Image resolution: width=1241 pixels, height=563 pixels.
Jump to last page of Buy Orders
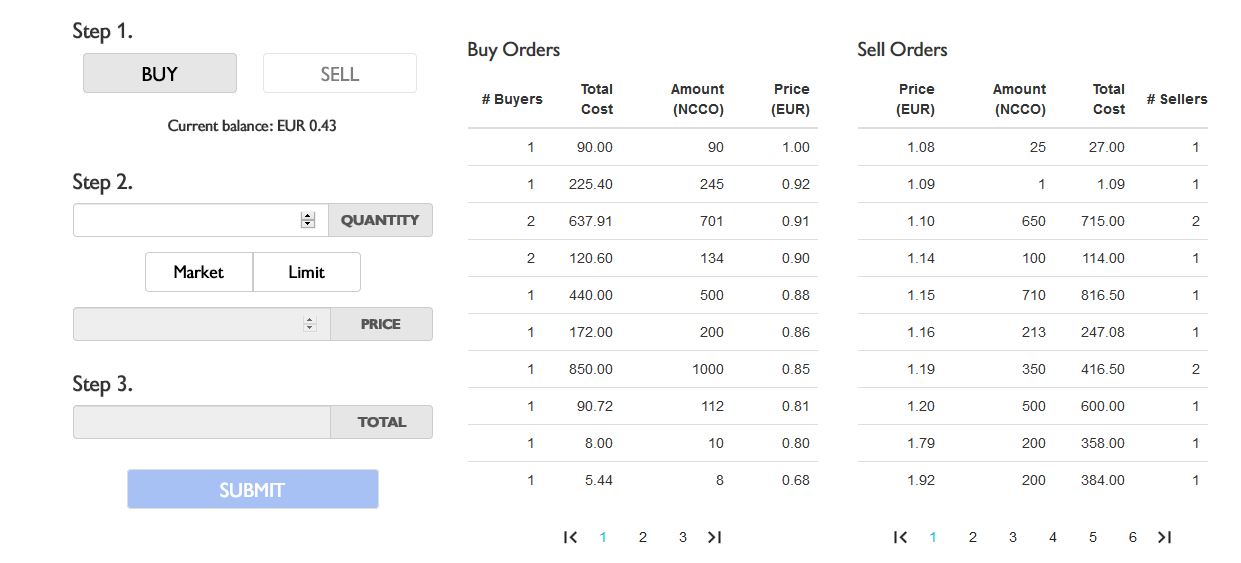[714, 537]
